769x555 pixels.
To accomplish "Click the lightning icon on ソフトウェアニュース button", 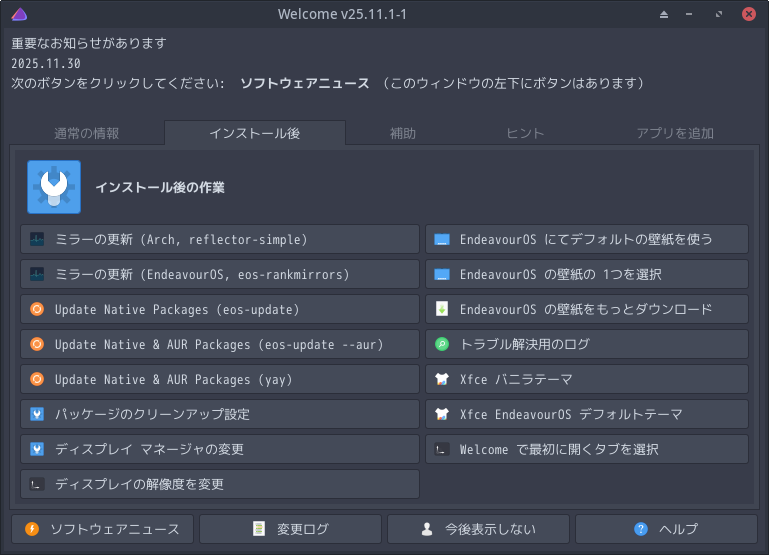I will 32,529.
